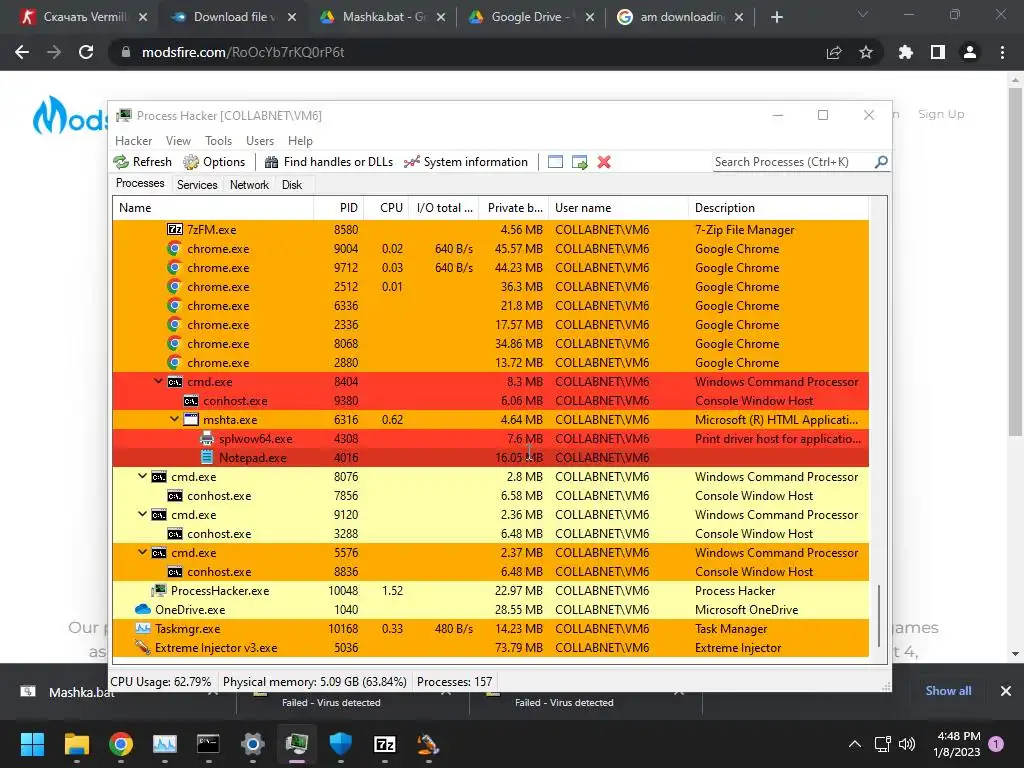Reload the modsfire page
1024x768 pixels.
[x=86, y=52]
